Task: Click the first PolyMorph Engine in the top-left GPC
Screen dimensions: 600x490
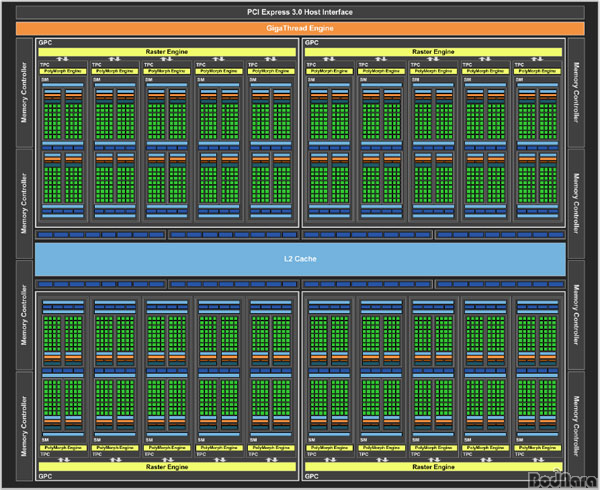Action: (62, 72)
